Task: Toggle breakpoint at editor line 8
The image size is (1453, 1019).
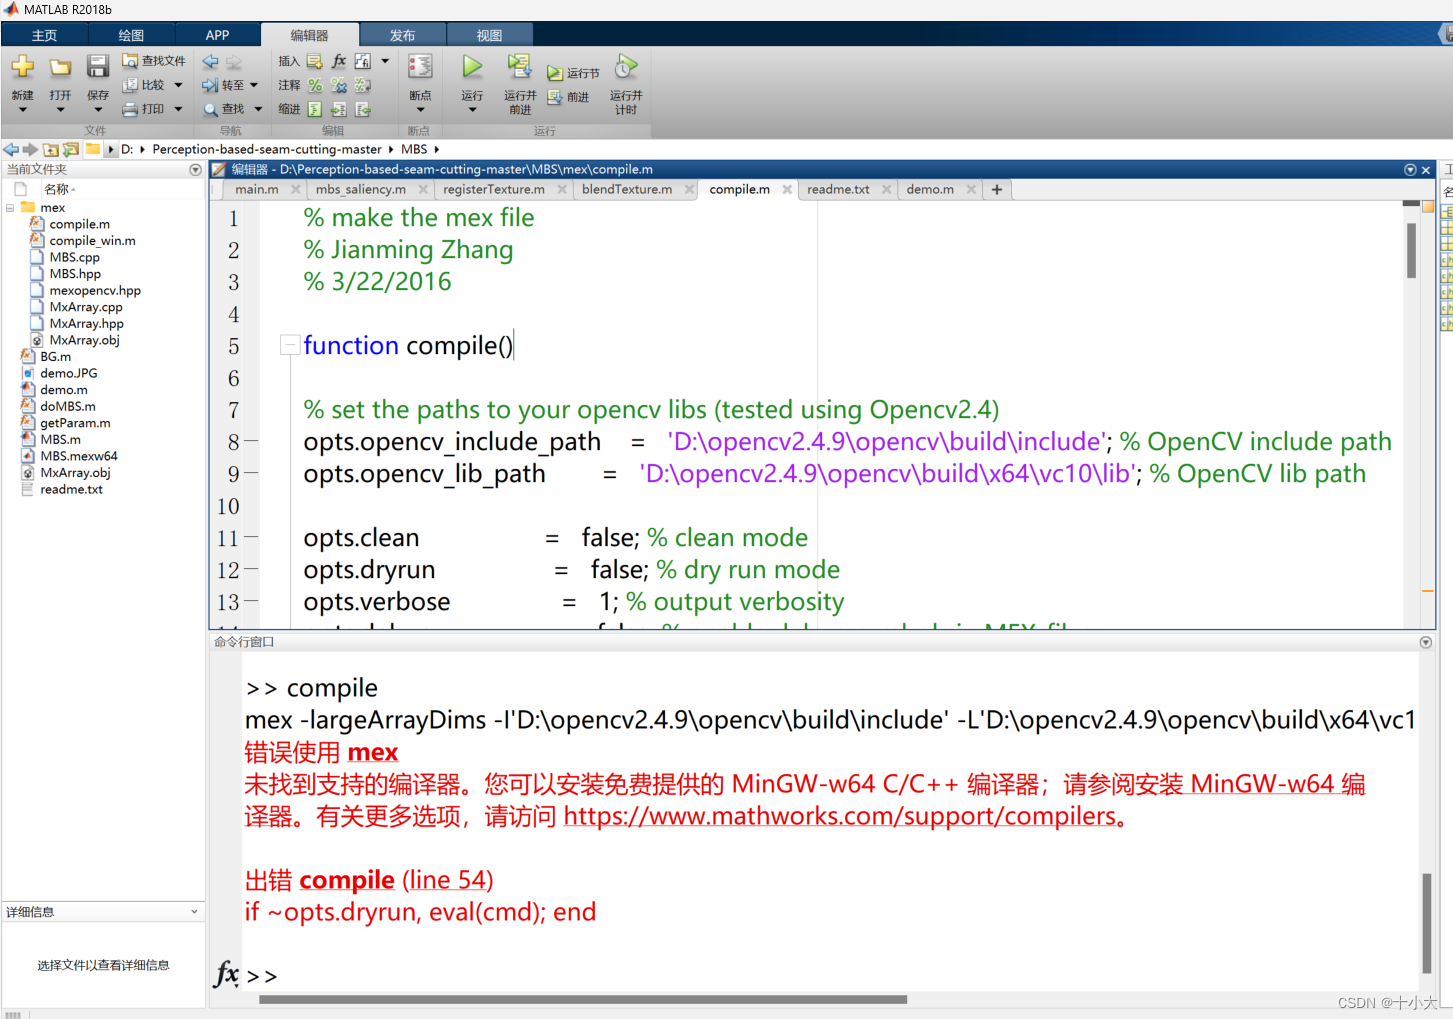Action: 251,441
